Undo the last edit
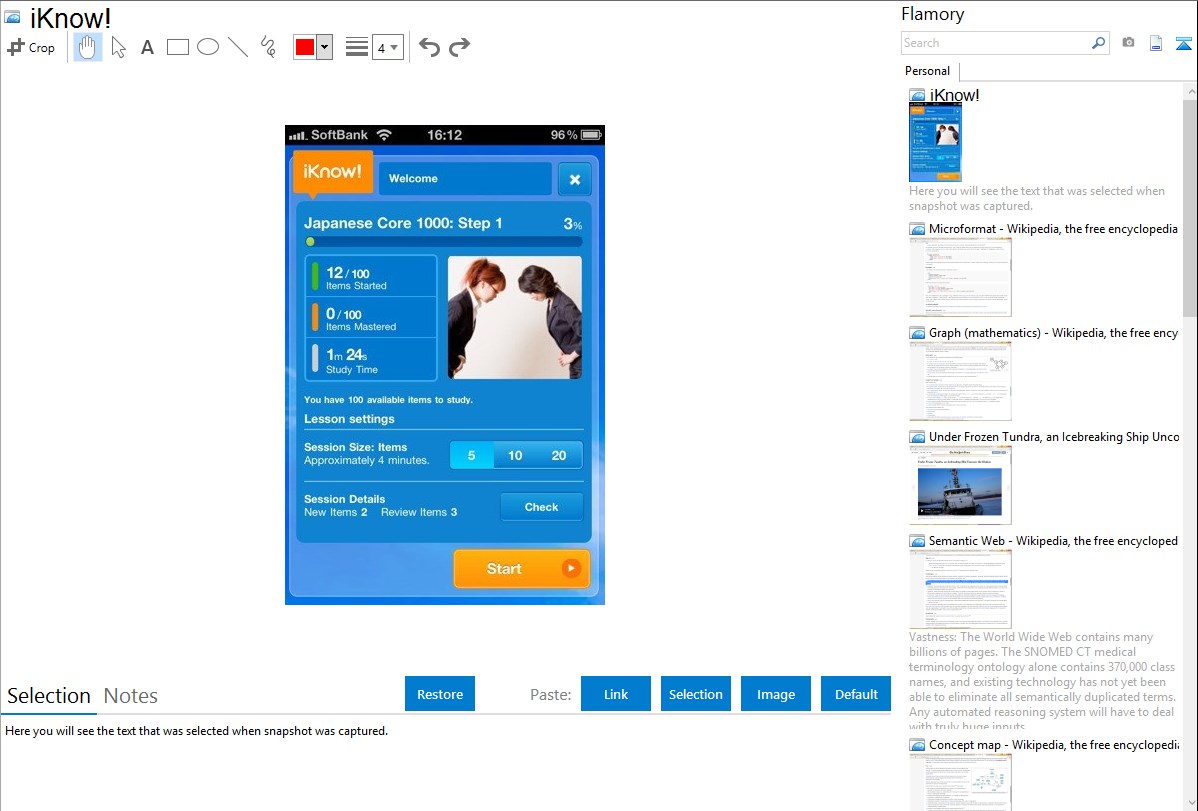This screenshot has height=811, width=1198. pos(429,47)
